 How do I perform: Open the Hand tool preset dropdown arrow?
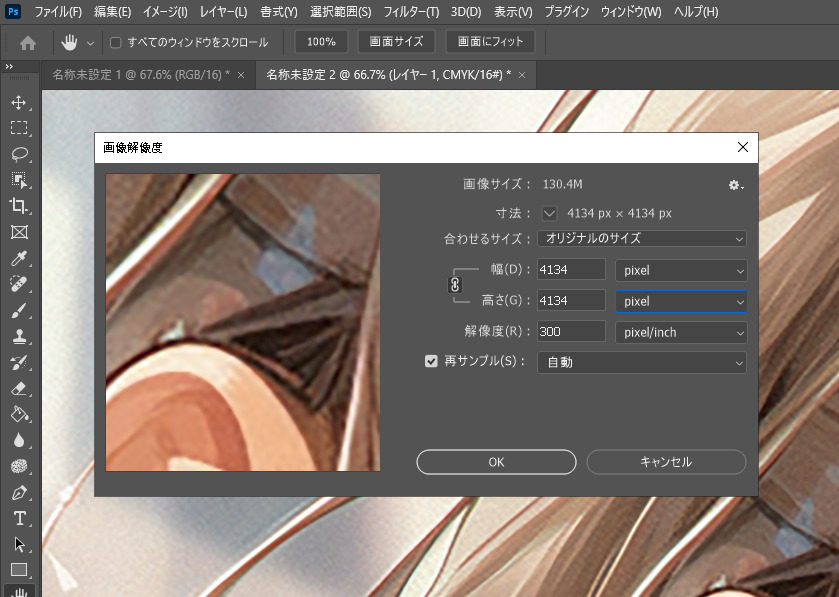coord(90,43)
